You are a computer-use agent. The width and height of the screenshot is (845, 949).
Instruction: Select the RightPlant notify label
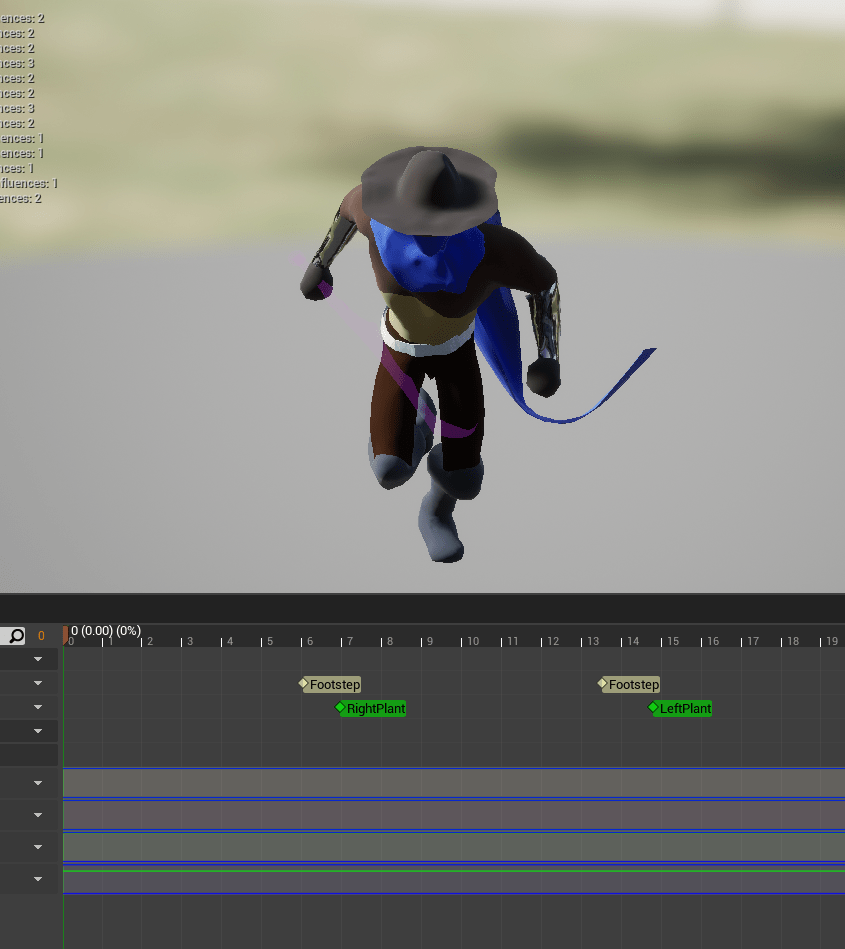pyautogui.click(x=376, y=709)
